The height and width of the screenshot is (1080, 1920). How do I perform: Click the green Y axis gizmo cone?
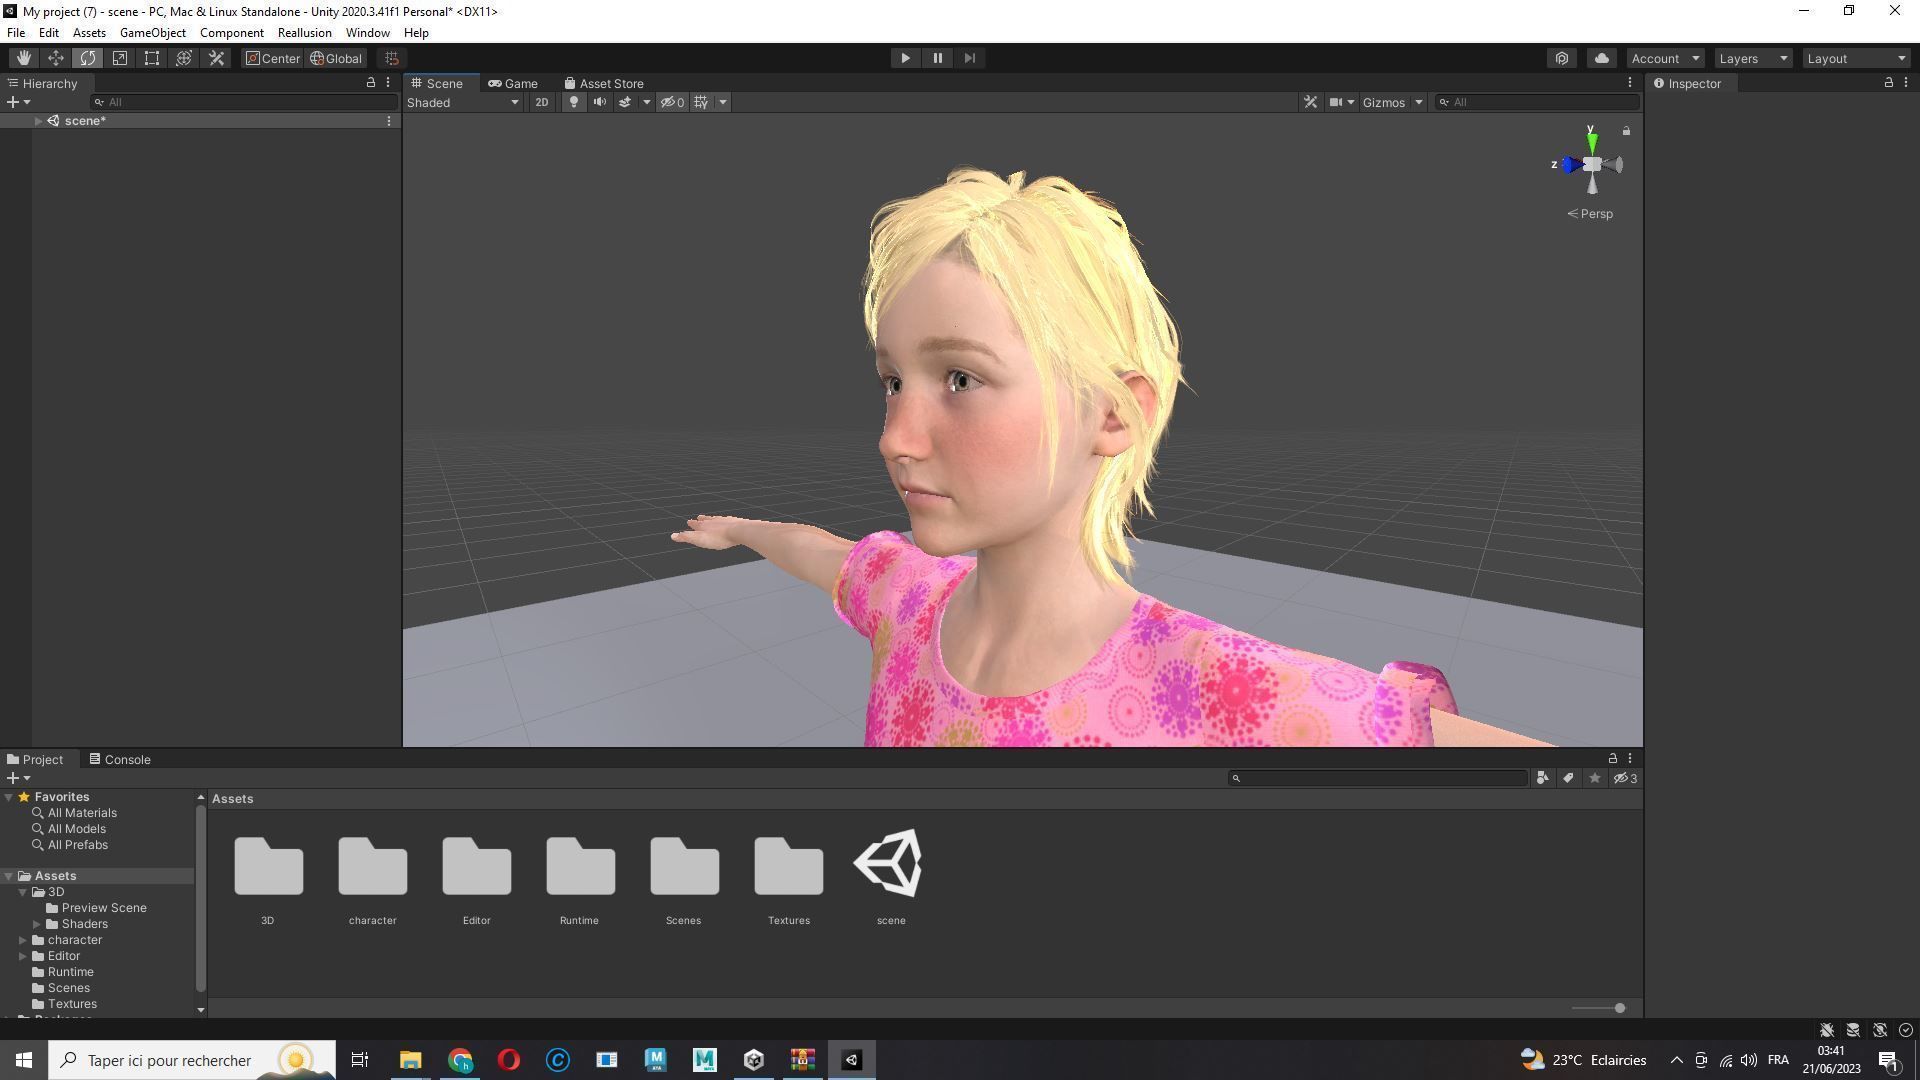1591,143
